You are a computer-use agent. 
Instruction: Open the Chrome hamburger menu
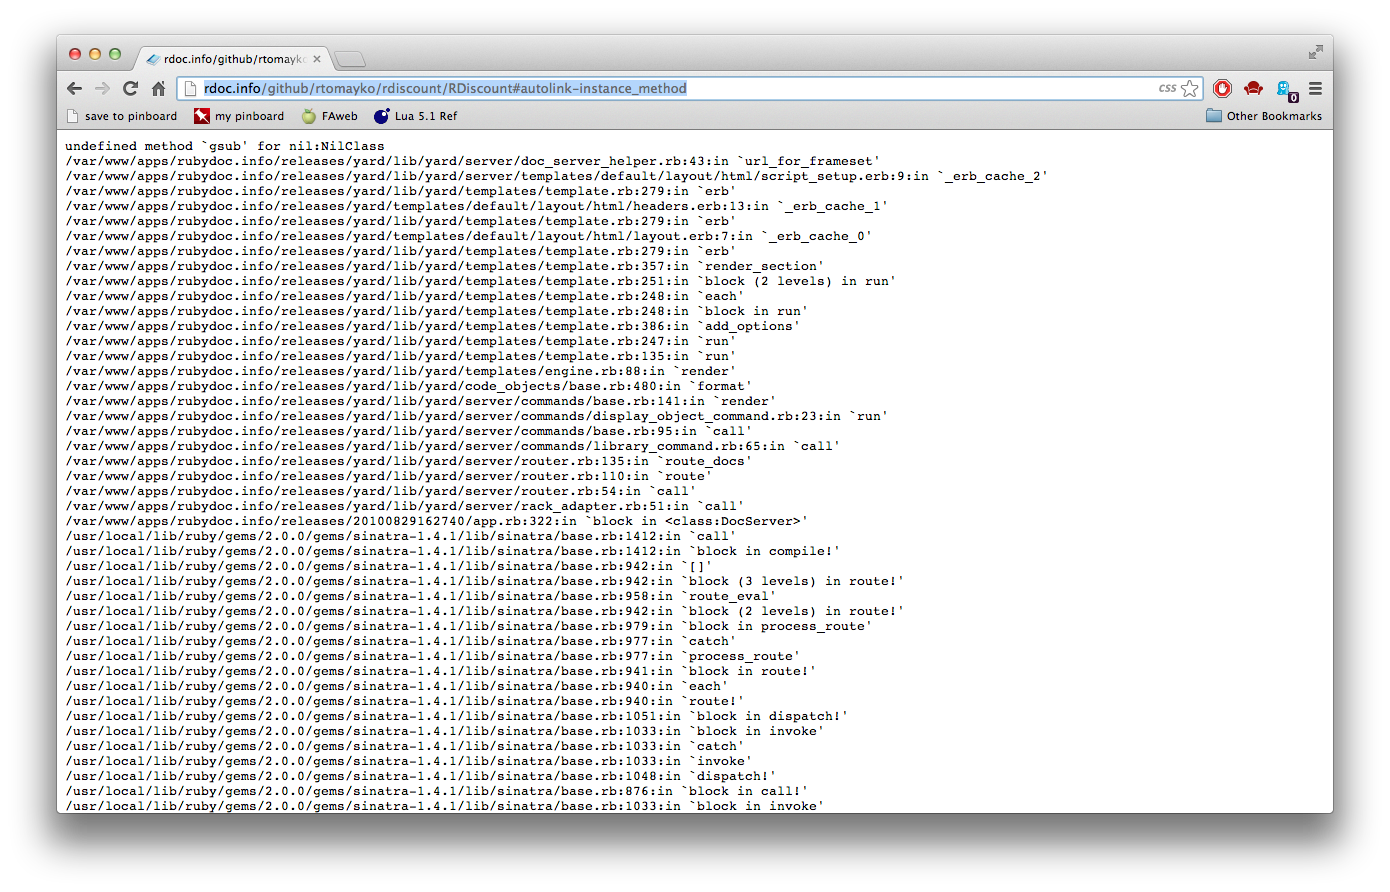tap(1316, 88)
